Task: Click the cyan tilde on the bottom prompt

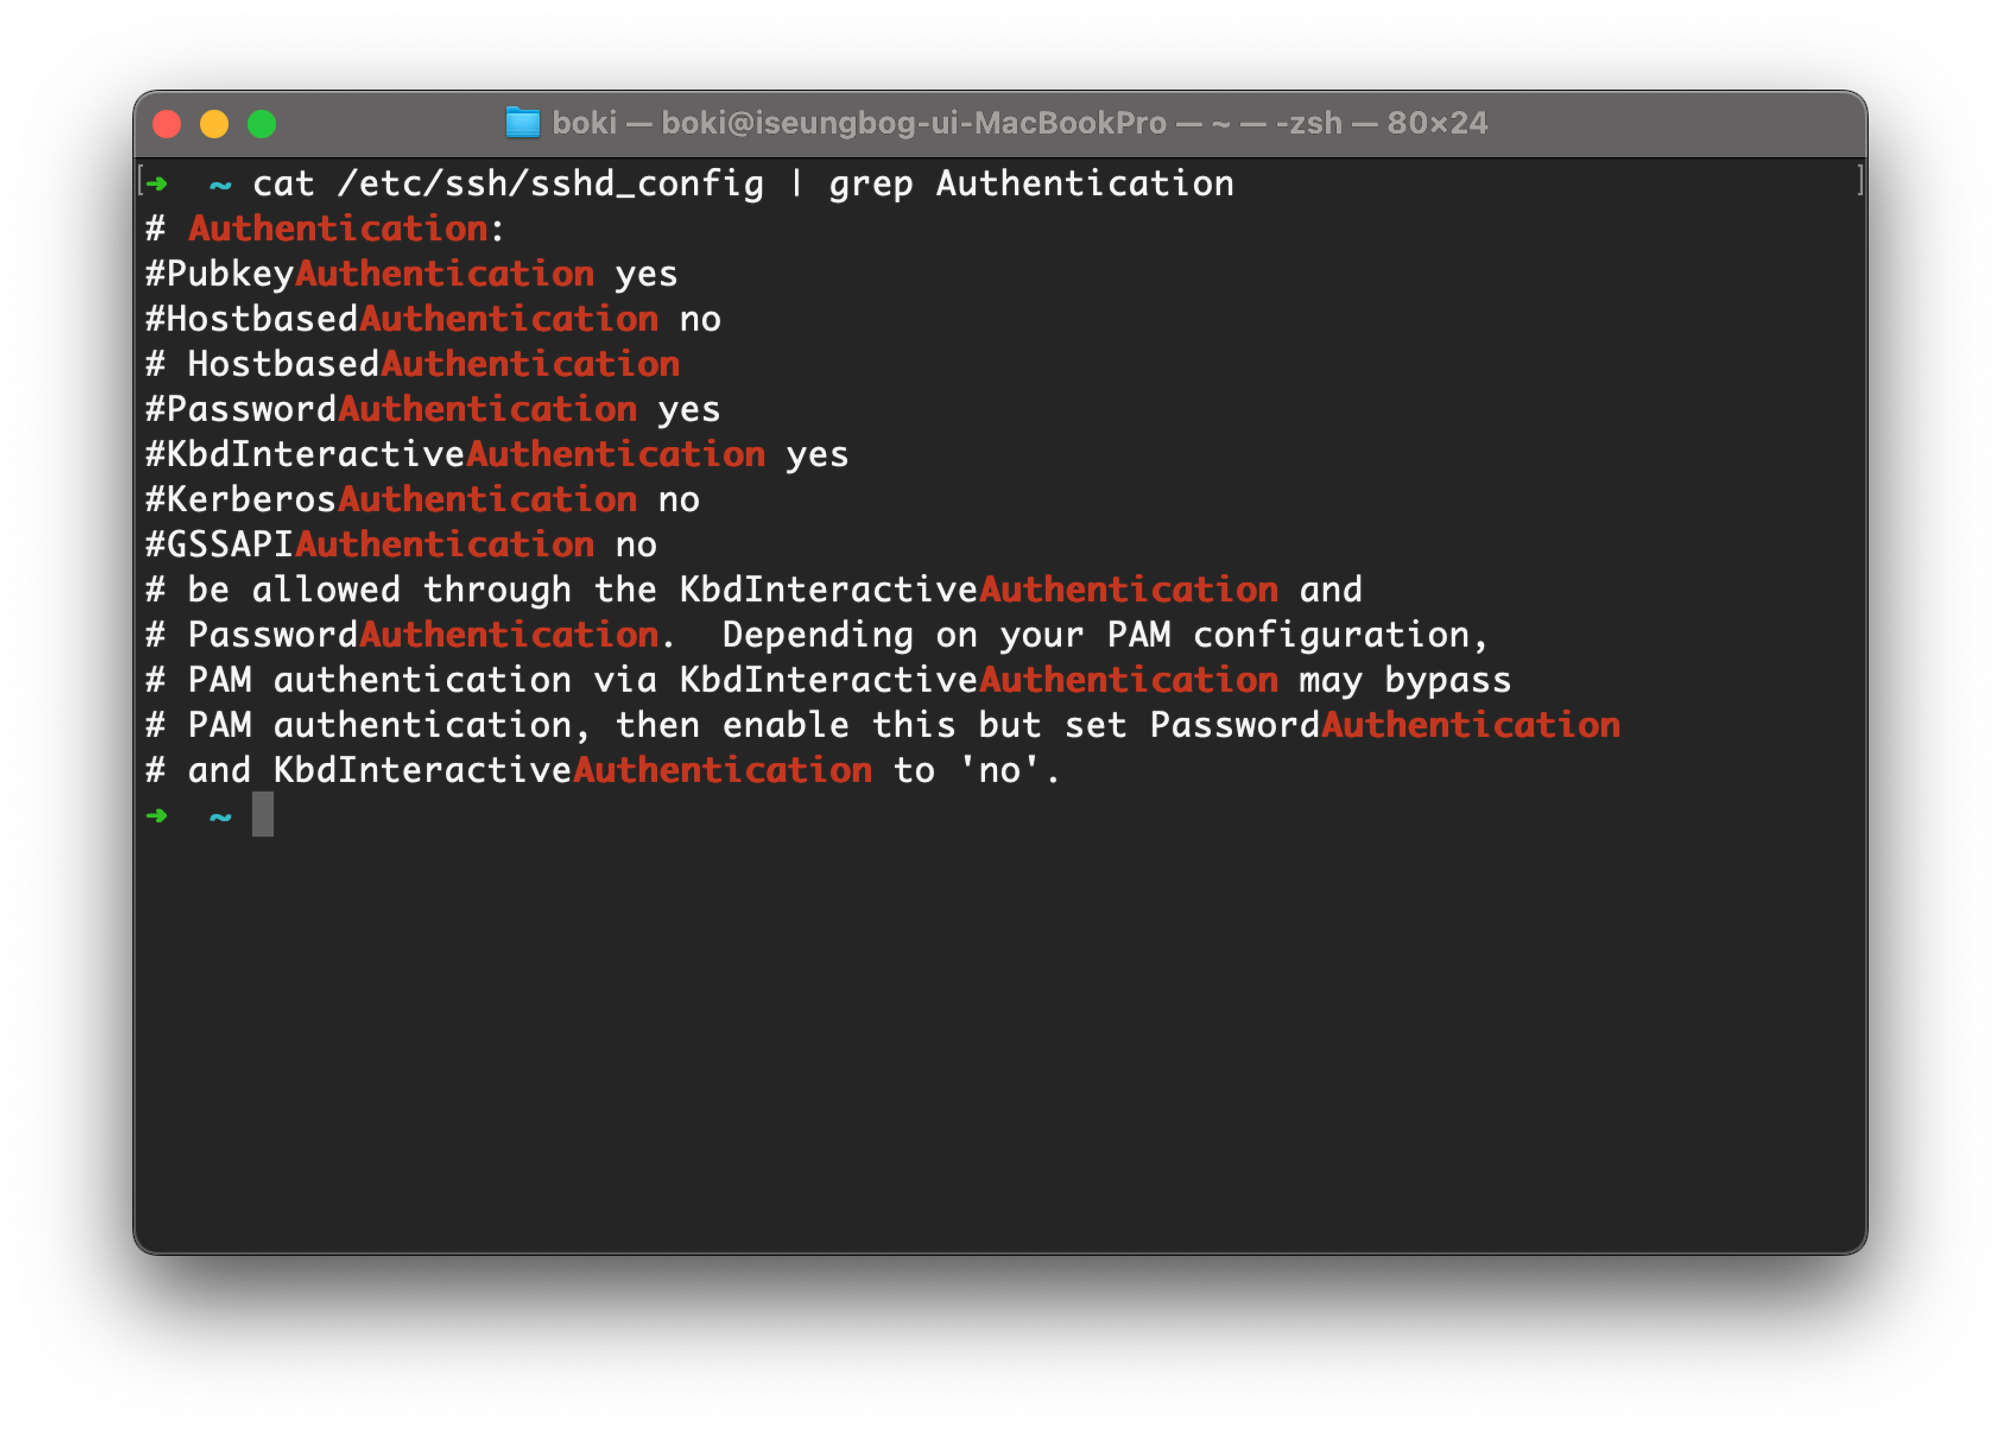Action: click(x=220, y=818)
